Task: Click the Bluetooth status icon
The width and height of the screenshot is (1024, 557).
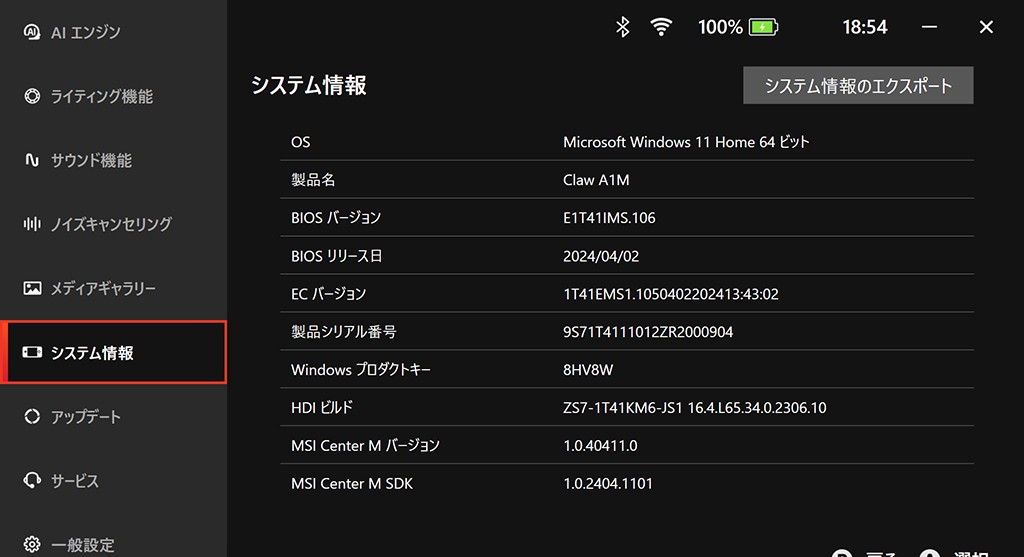Action: click(x=622, y=27)
